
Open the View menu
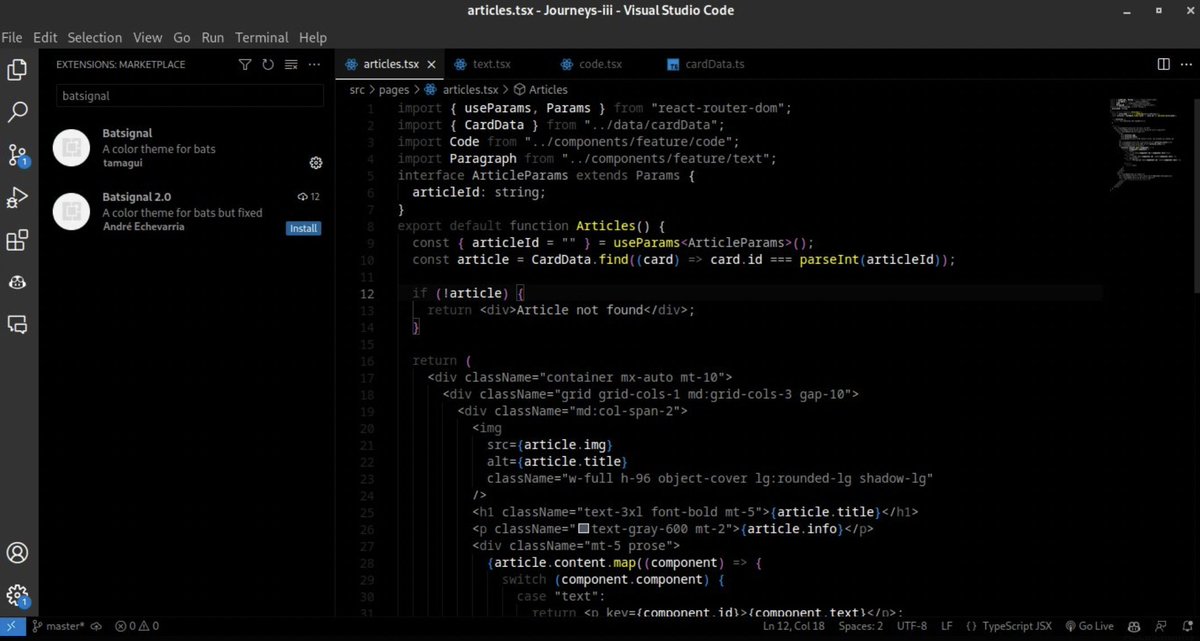147,37
